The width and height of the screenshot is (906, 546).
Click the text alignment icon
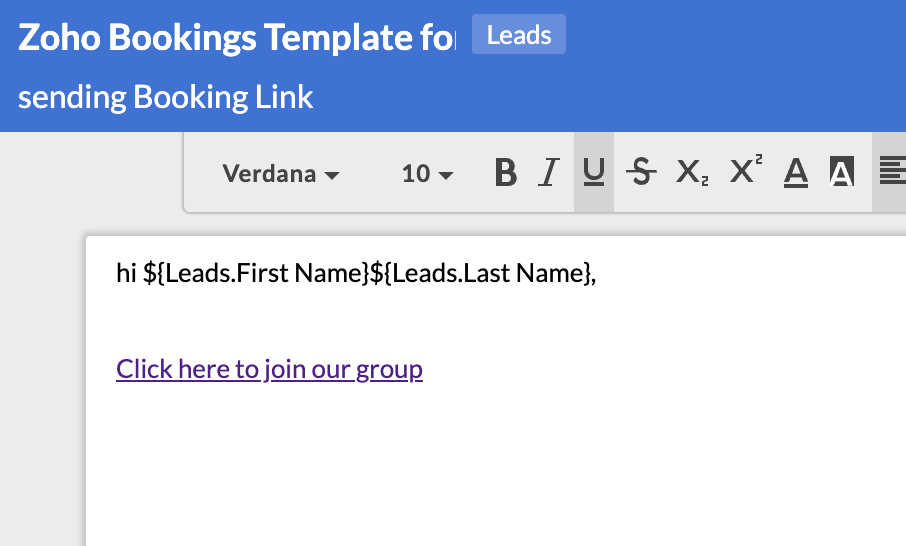point(892,172)
